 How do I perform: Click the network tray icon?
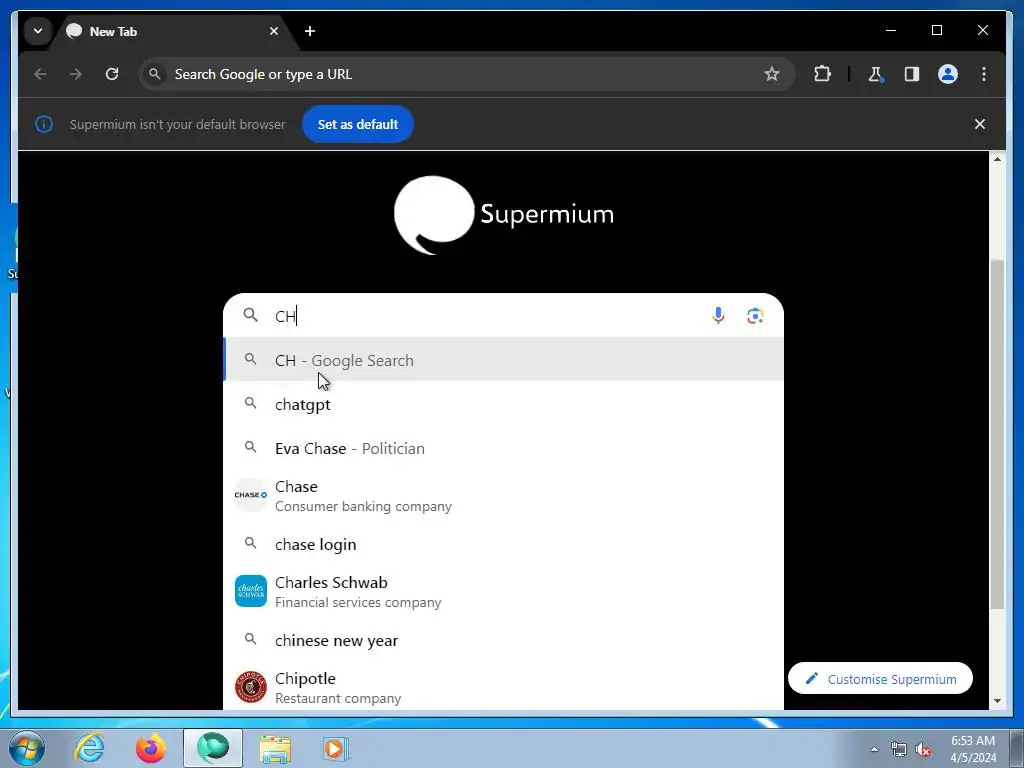(x=899, y=750)
